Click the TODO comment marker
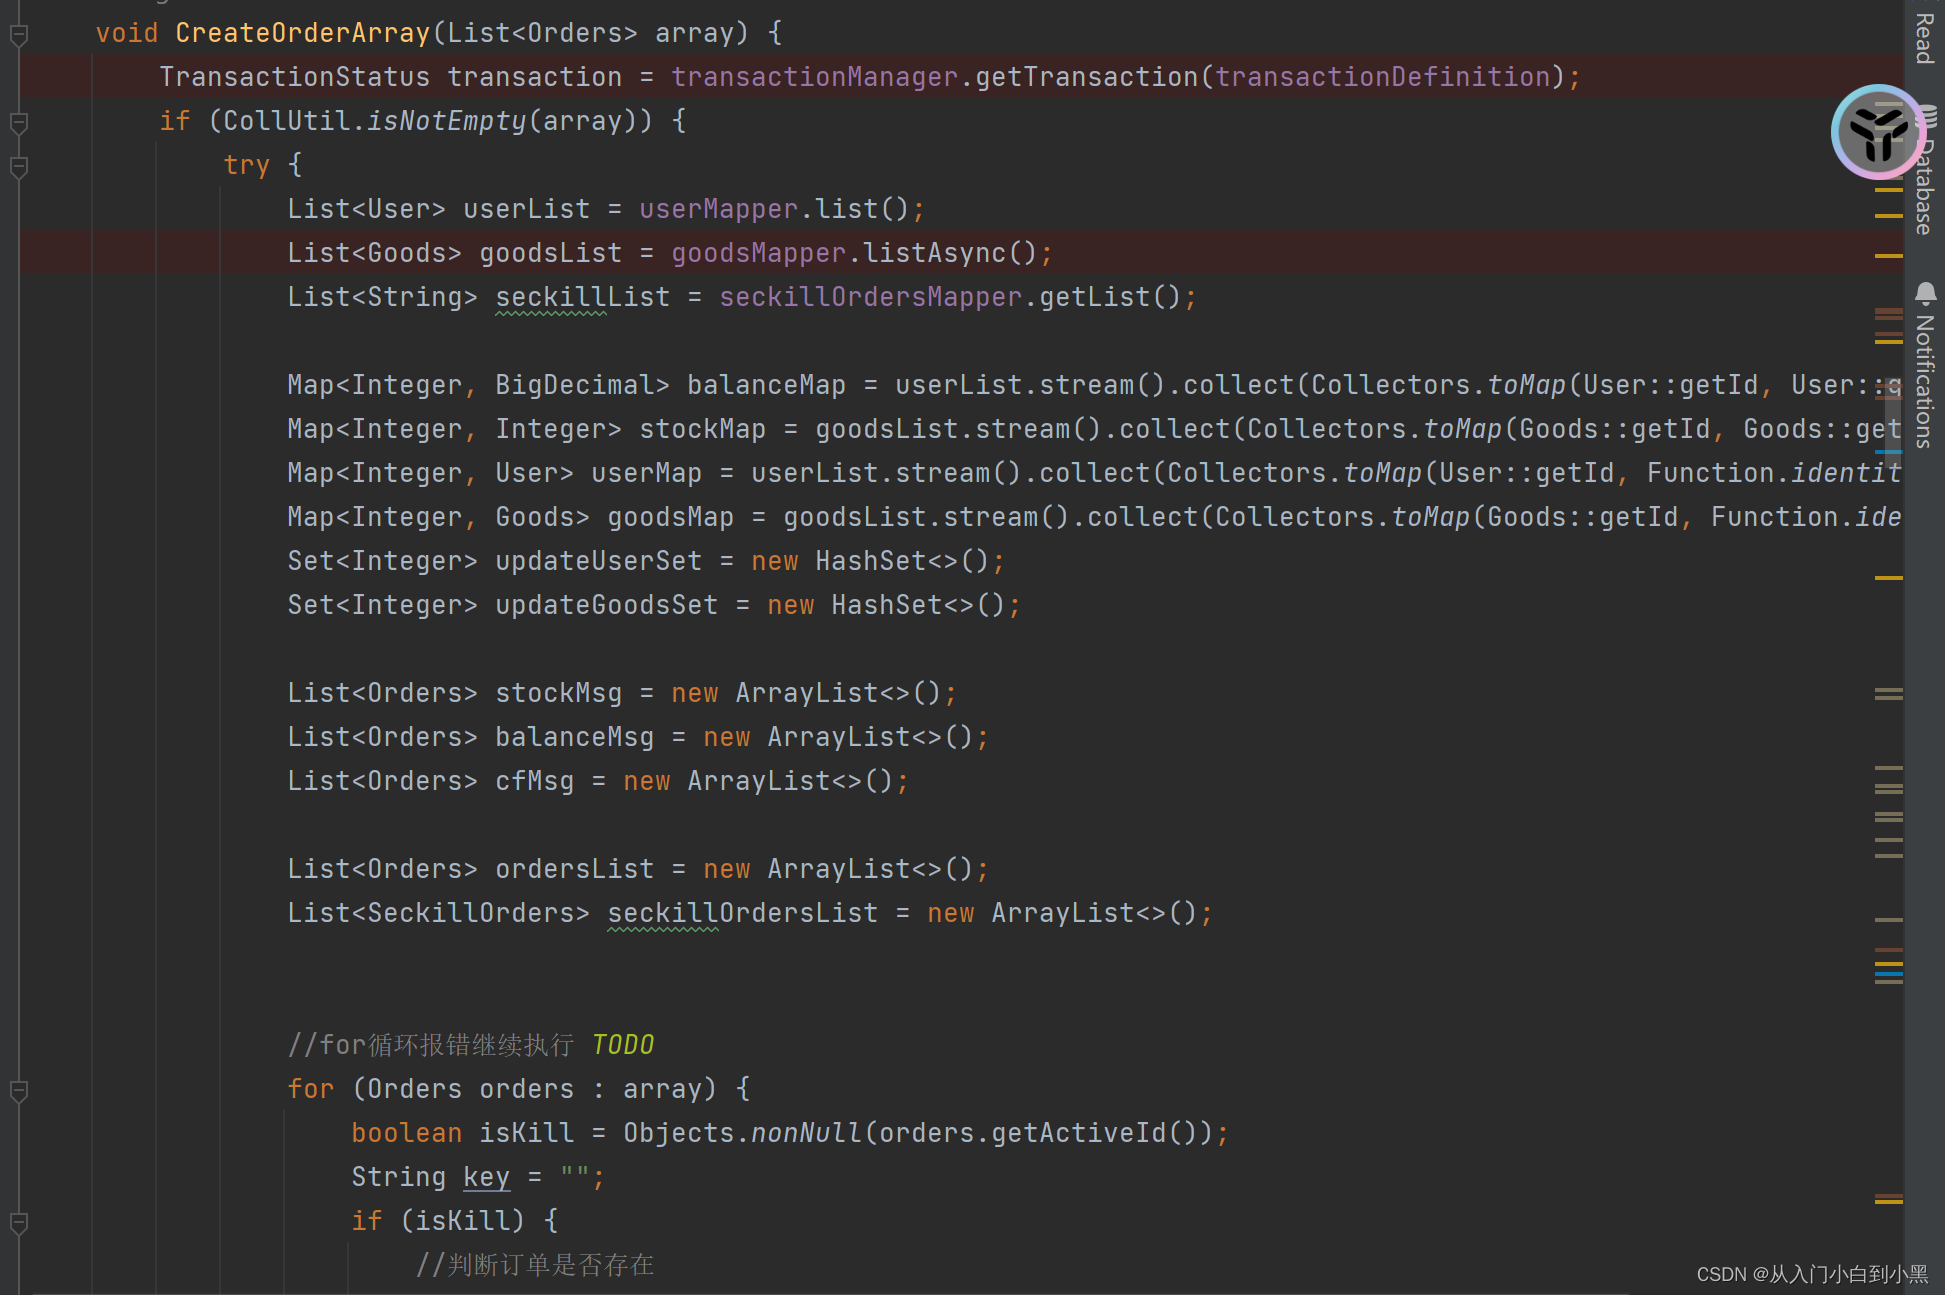Viewport: 1945px width, 1295px height. [623, 1045]
